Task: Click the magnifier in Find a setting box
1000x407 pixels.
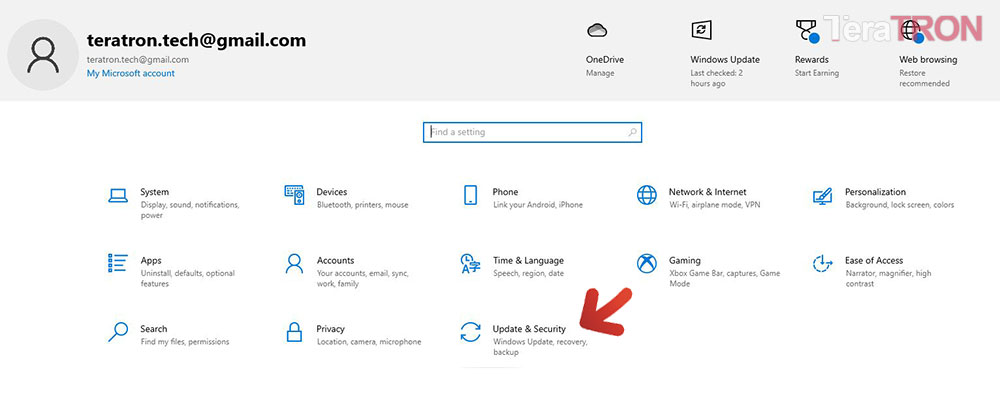Action: click(x=632, y=133)
